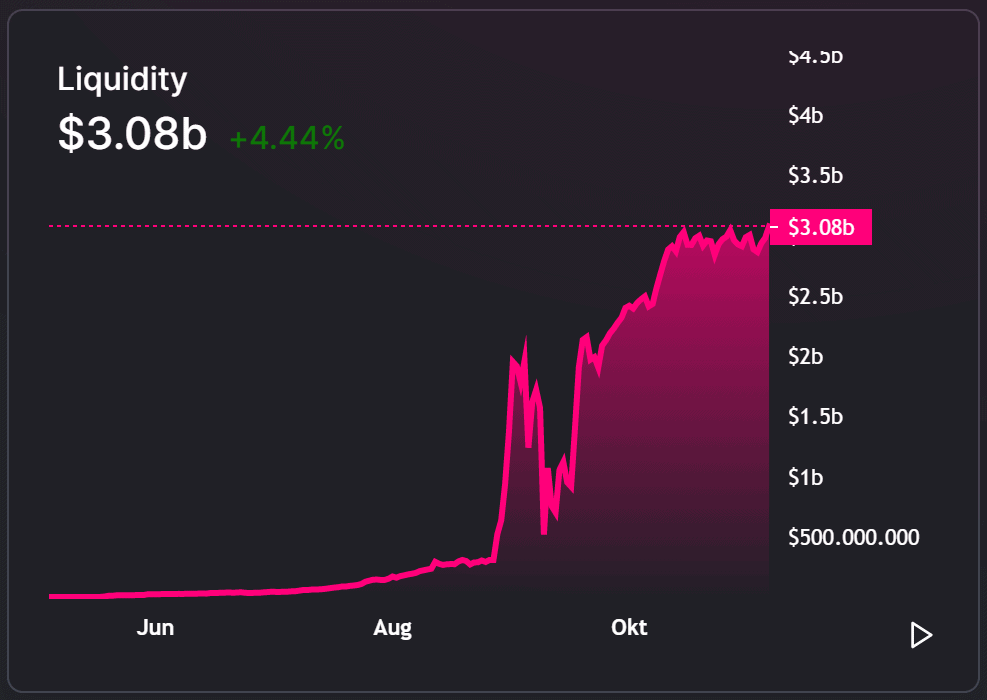The image size is (987, 700).
Task: Click the partially hidden $4.5b axis label
Action: (815, 57)
